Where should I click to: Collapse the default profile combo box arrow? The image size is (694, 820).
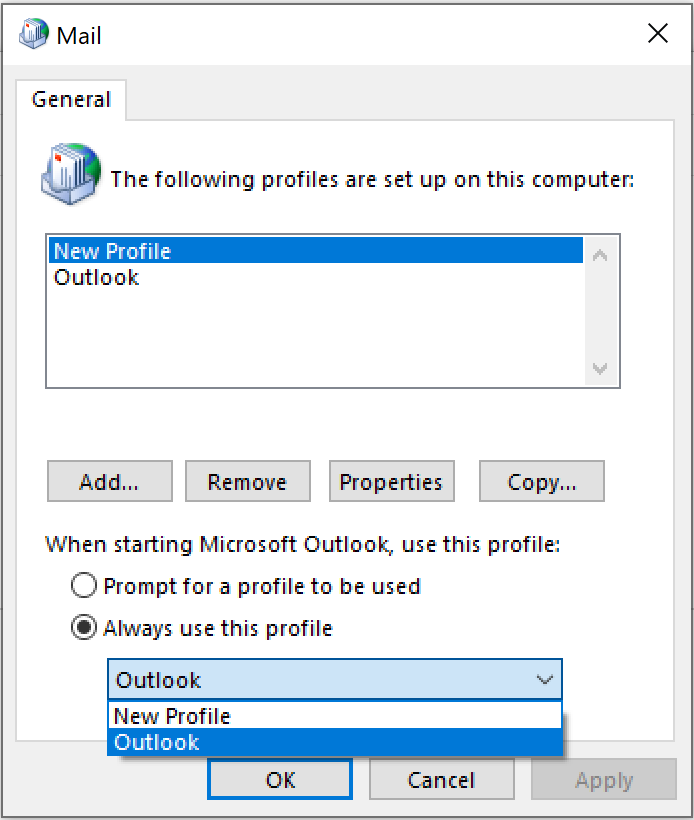544,679
